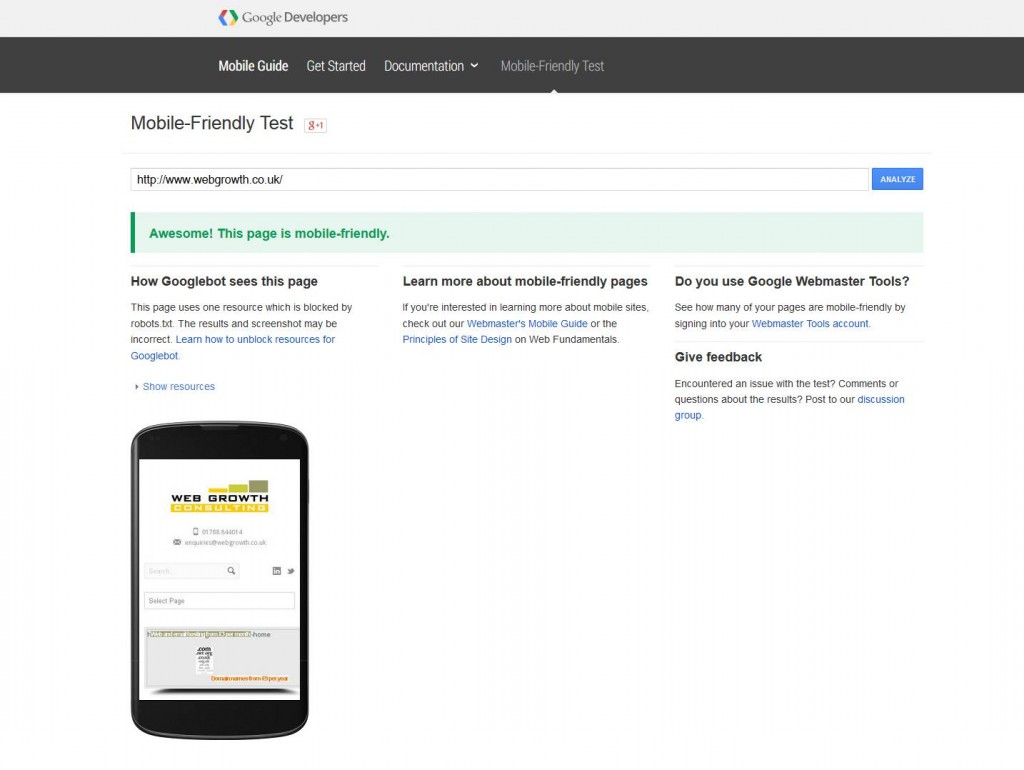Click the 'Give feedback' heading
This screenshot has height=770, width=1024.
point(718,357)
